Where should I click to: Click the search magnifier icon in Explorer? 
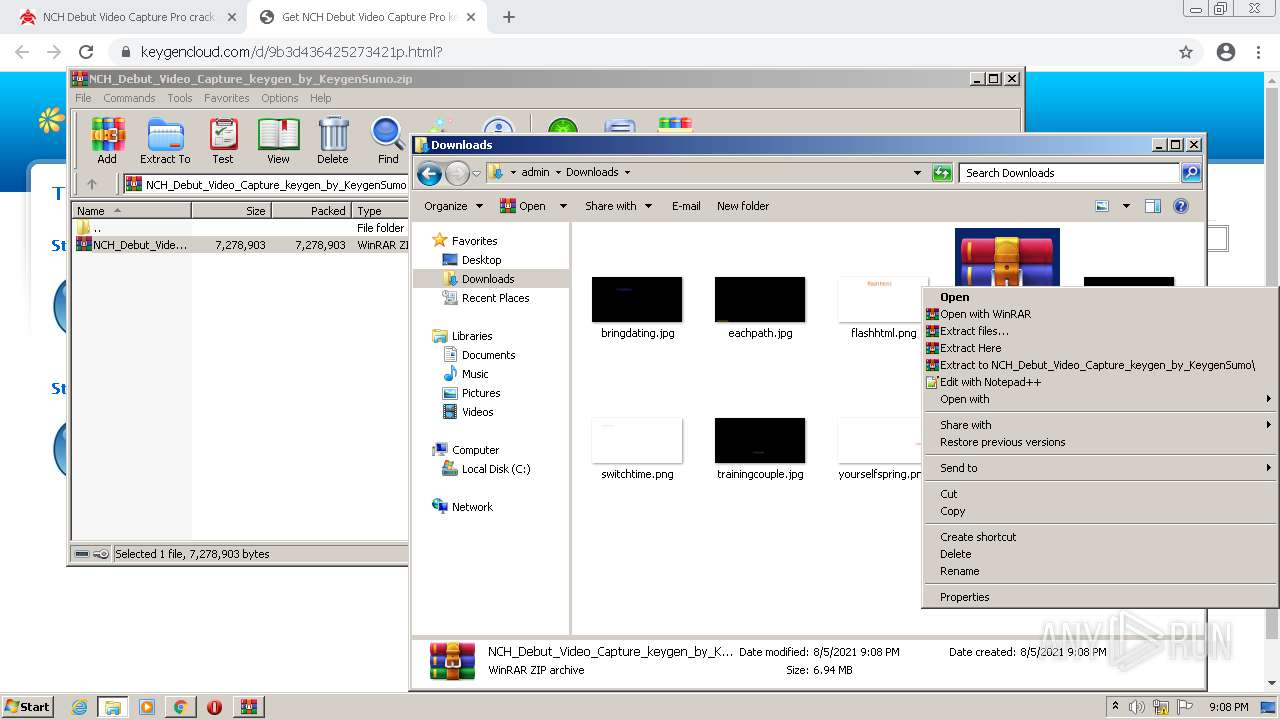pyautogui.click(x=1190, y=173)
